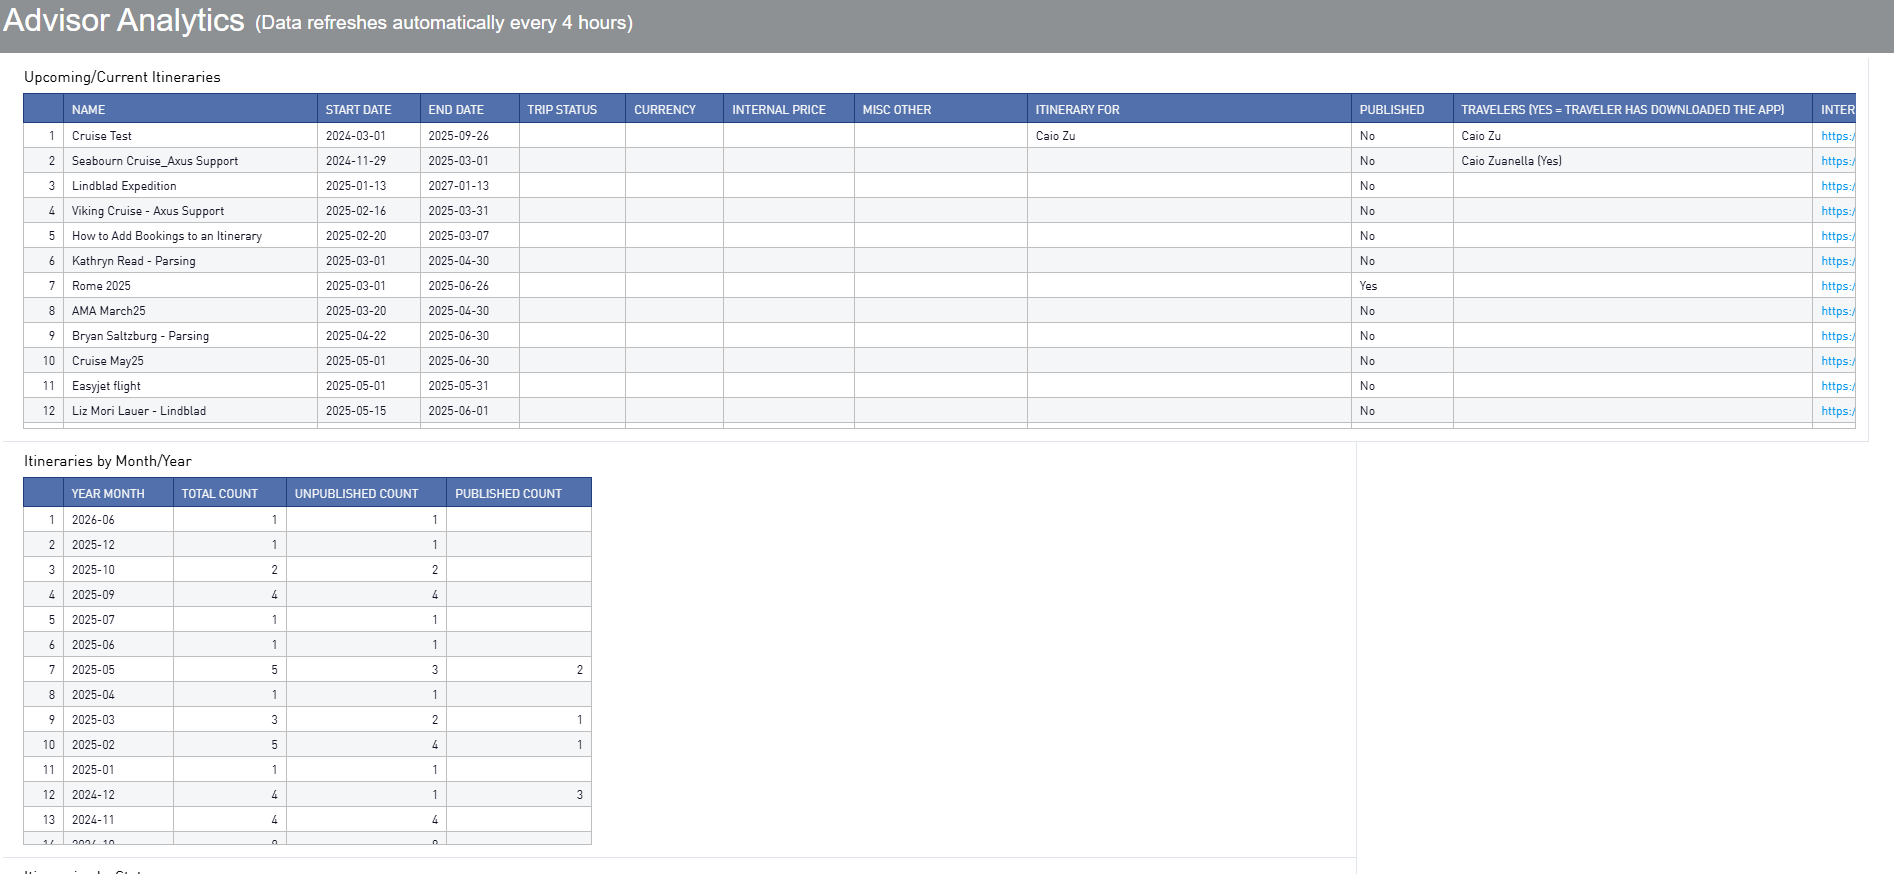The width and height of the screenshot is (1894, 874).
Task: Sort by the NAME column header
Action: coord(88,110)
